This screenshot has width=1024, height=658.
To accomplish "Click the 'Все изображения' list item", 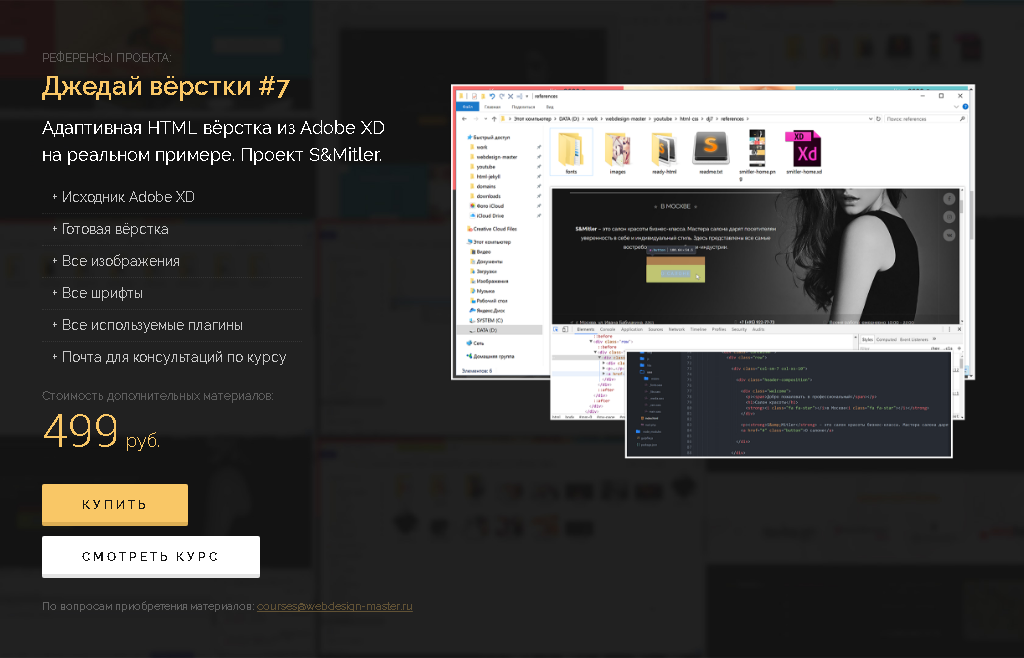I will tap(121, 261).
